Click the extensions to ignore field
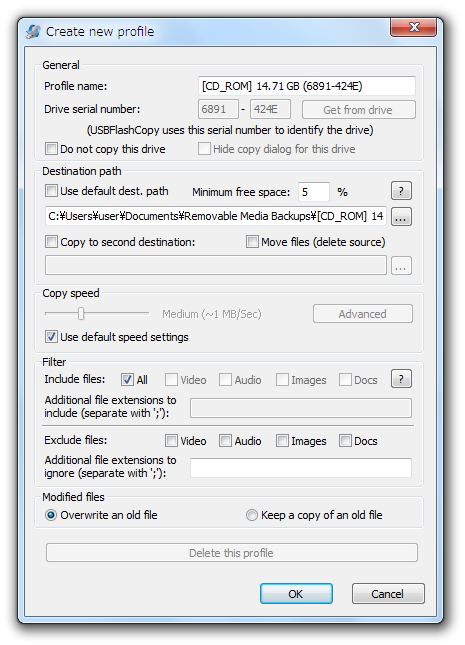The height and width of the screenshot is (645, 465). [x=301, y=468]
